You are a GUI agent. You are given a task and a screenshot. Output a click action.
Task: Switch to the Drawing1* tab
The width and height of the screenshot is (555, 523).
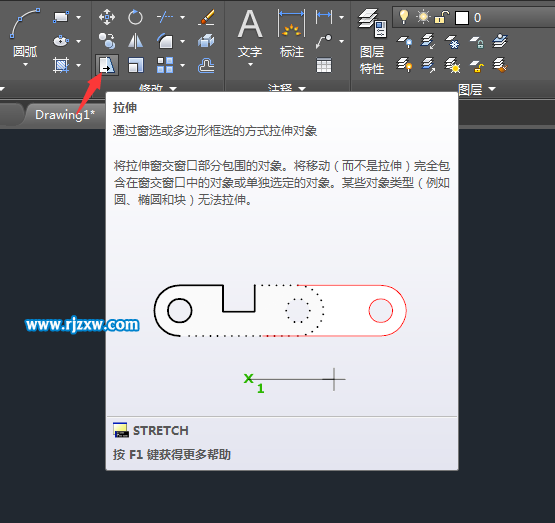[65, 115]
